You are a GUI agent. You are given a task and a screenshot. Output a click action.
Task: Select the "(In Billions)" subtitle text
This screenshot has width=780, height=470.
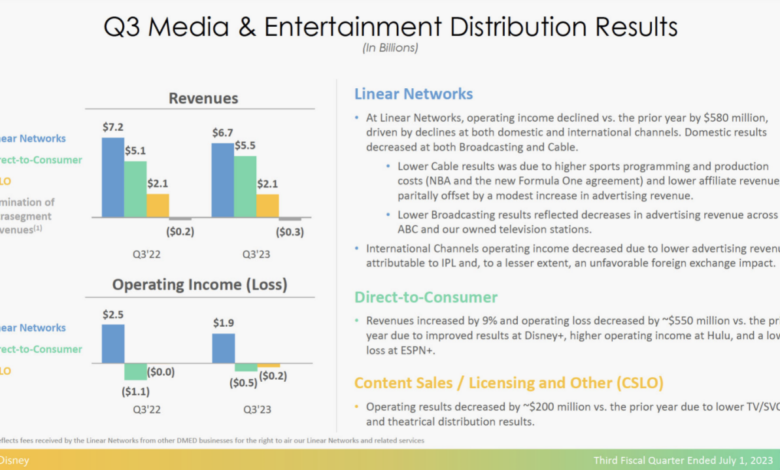point(390,48)
